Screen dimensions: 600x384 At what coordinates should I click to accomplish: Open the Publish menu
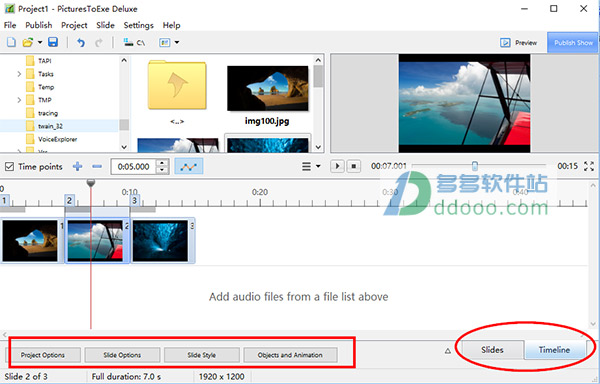tap(39, 25)
